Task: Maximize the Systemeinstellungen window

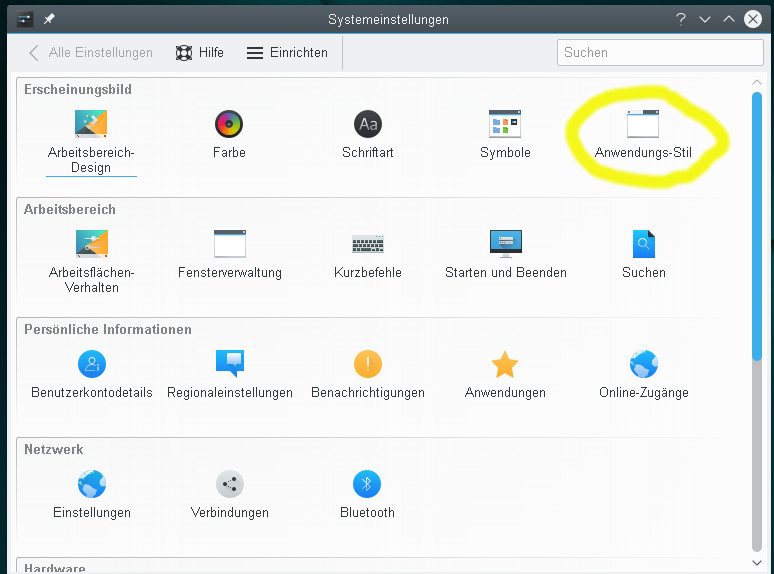Action: point(729,19)
